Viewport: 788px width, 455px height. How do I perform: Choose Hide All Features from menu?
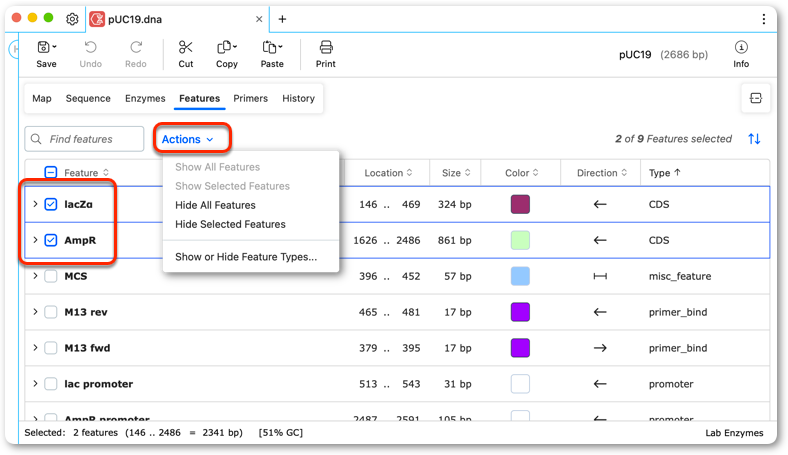215,205
